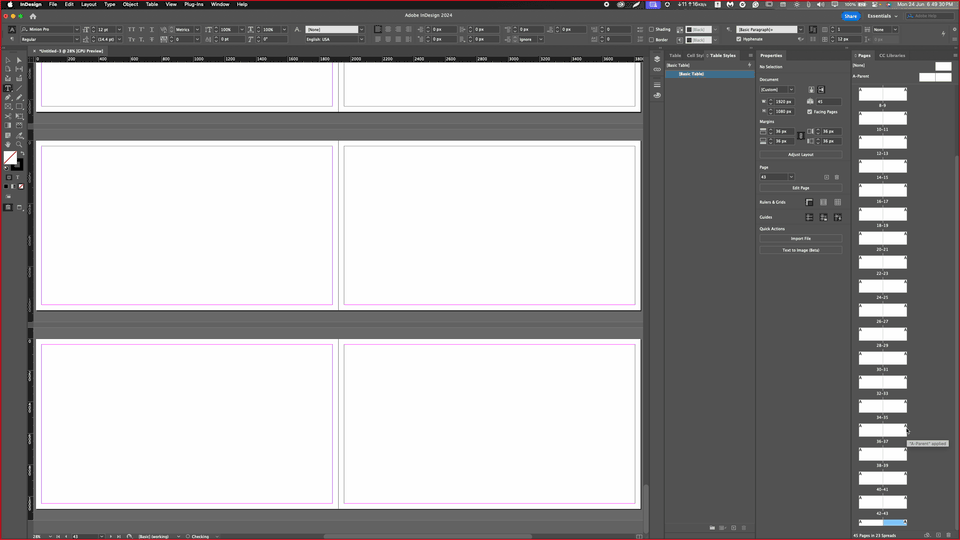Screen dimensions: 960x540
Task: Toggle Facing Pages checkbox
Action: tap(809, 112)
